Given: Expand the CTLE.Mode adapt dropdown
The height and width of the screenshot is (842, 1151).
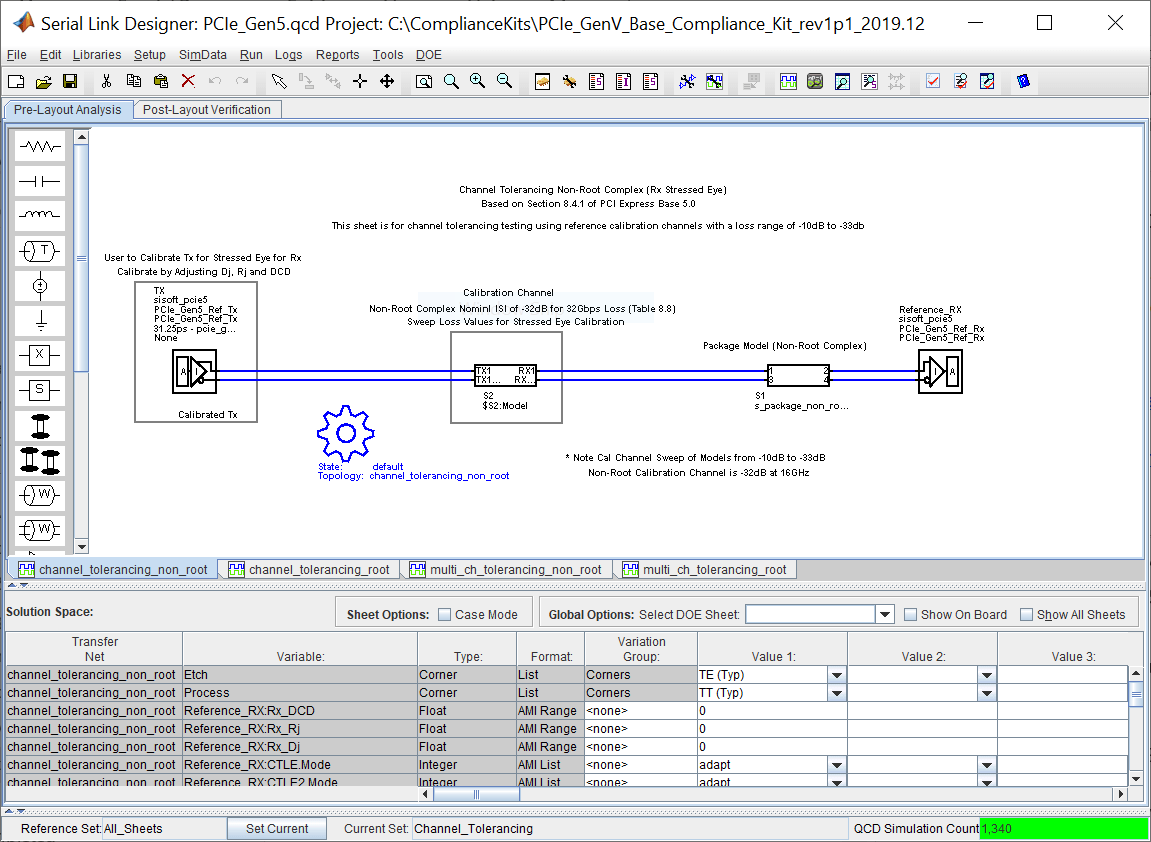Looking at the screenshot, I should point(836,765).
